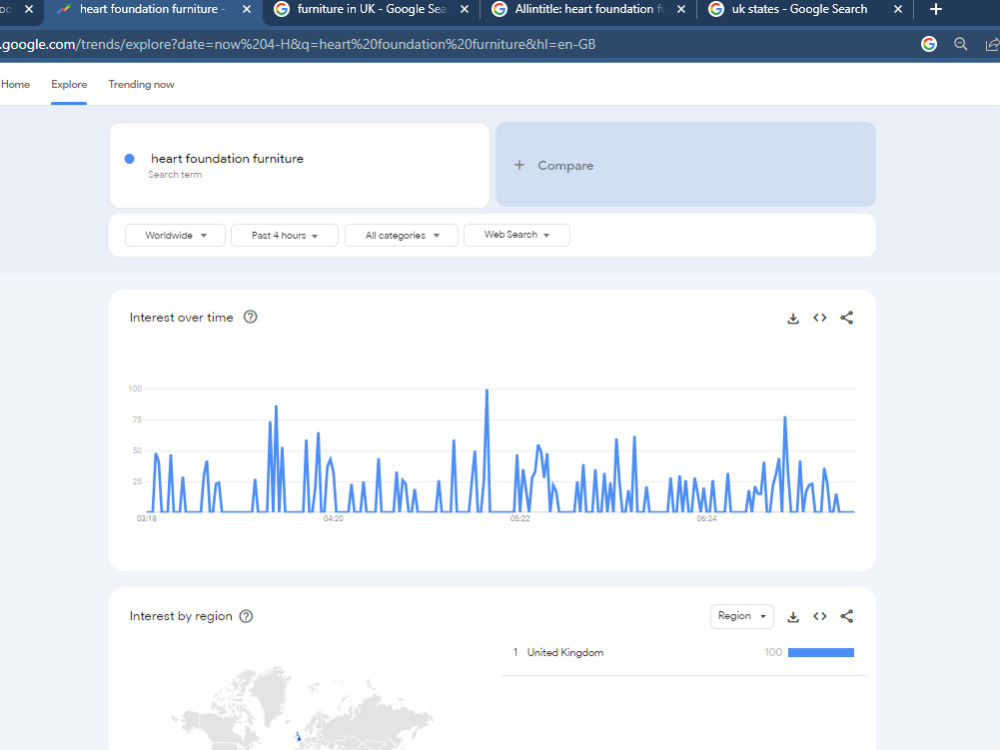Image resolution: width=1000 pixels, height=750 pixels.
Task: Close the Allintitle heart foundation tab
Action: (681, 9)
